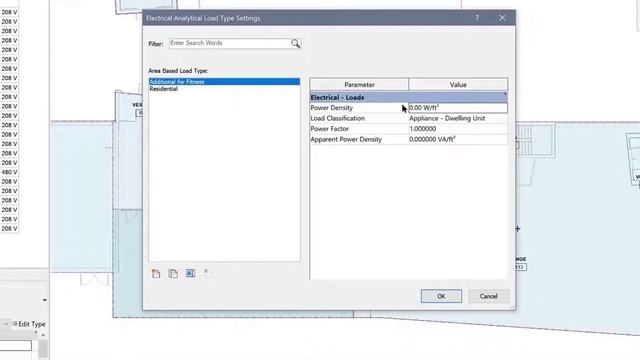Image resolution: width=640 pixels, height=360 pixels.
Task: Click the grayed-out Delete load type icon
Action: [x=207, y=273]
